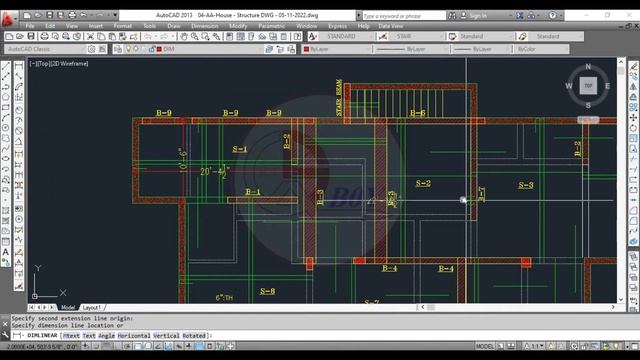This screenshot has height=360, width=640.
Task: Open the STANDARD text style dropdown
Action: [x=347, y=36]
